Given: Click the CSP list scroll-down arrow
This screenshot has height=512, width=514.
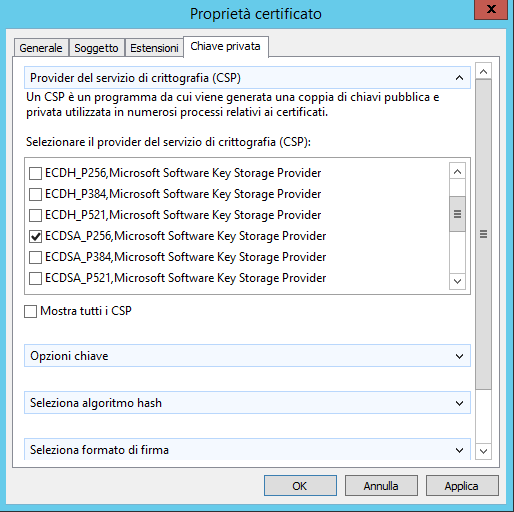Looking at the screenshot, I should click(457, 281).
